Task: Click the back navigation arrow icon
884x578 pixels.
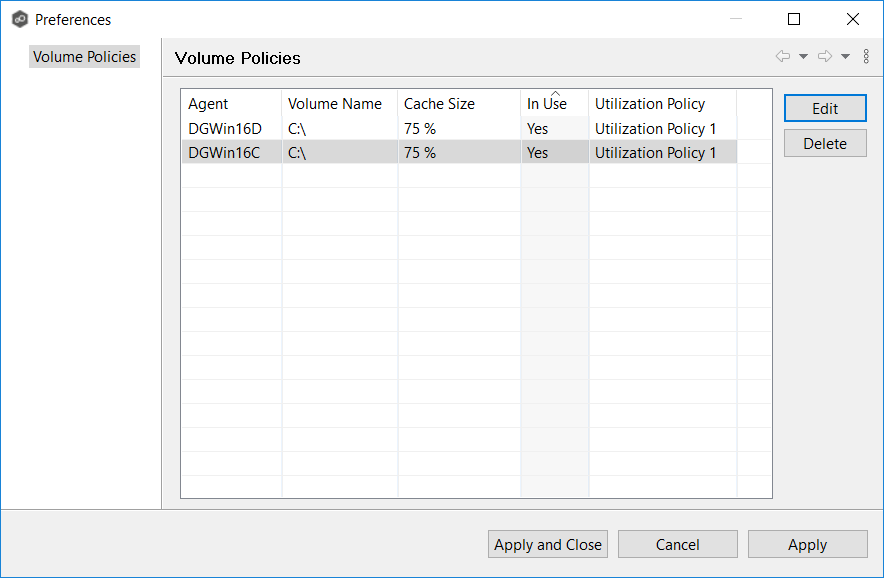Action: pyautogui.click(x=783, y=57)
